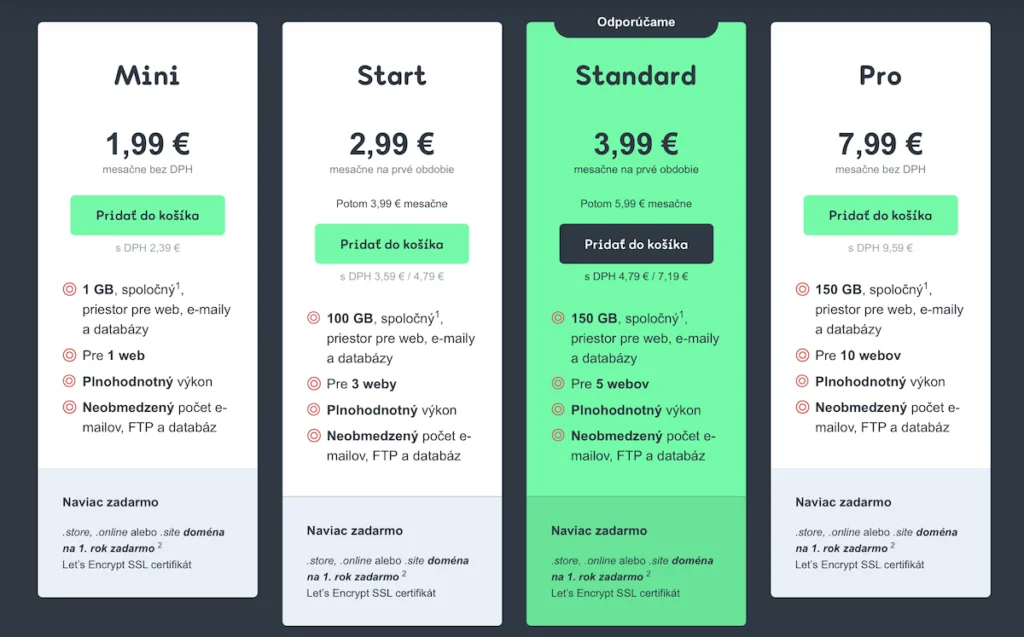Click bullet icon next to 'Pre 3 weby'

point(313,384)
